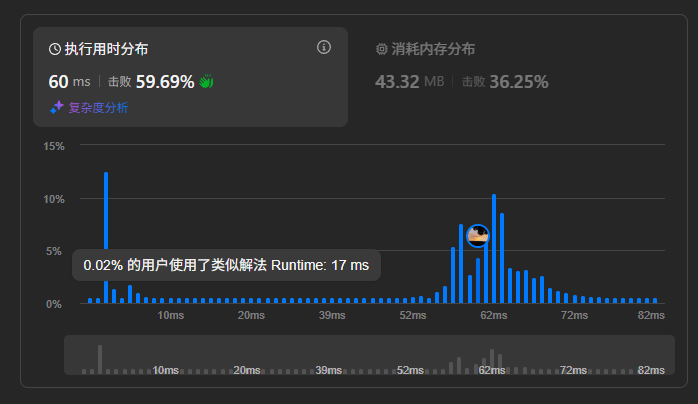Click the mini overview chart's tallest gray bar

[x=100, y=360]
